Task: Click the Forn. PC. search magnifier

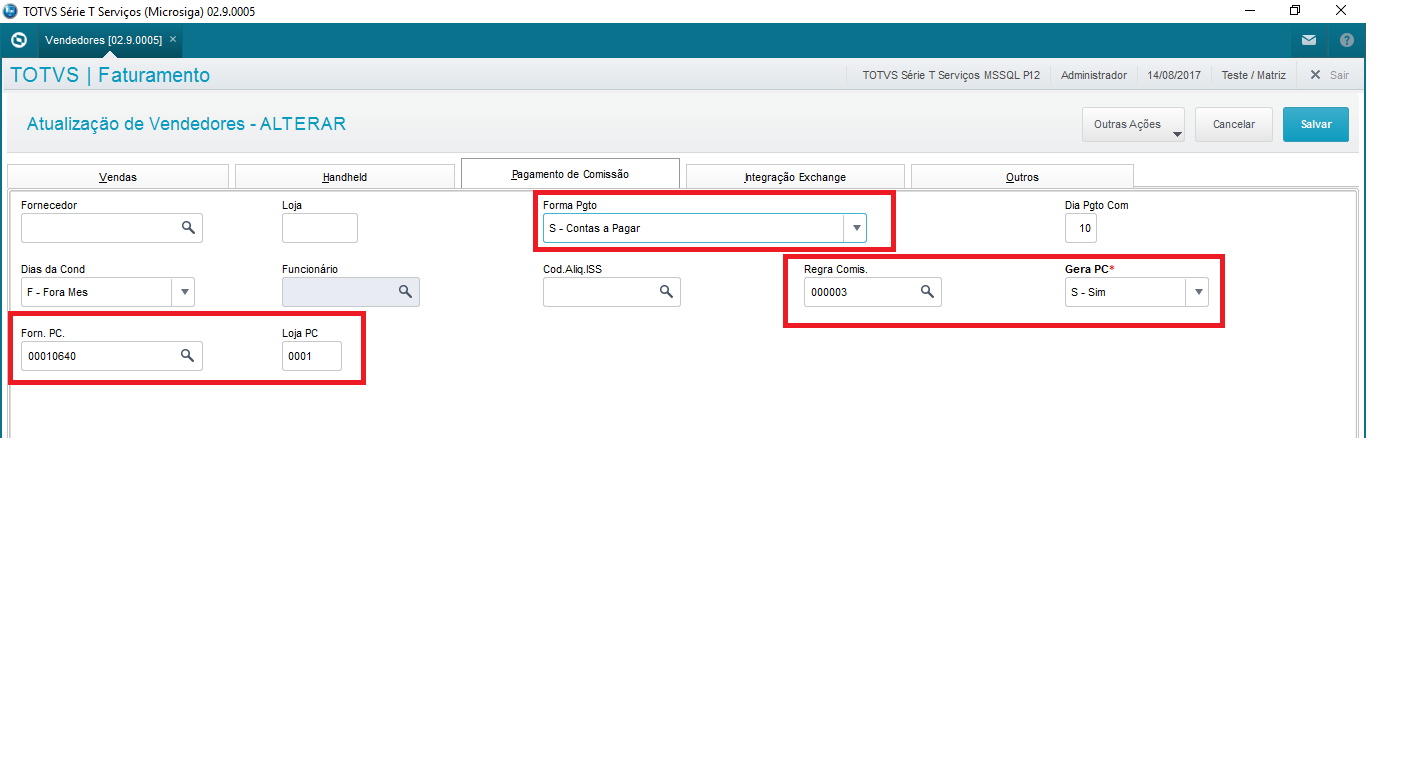Action: tap(187, 356)
